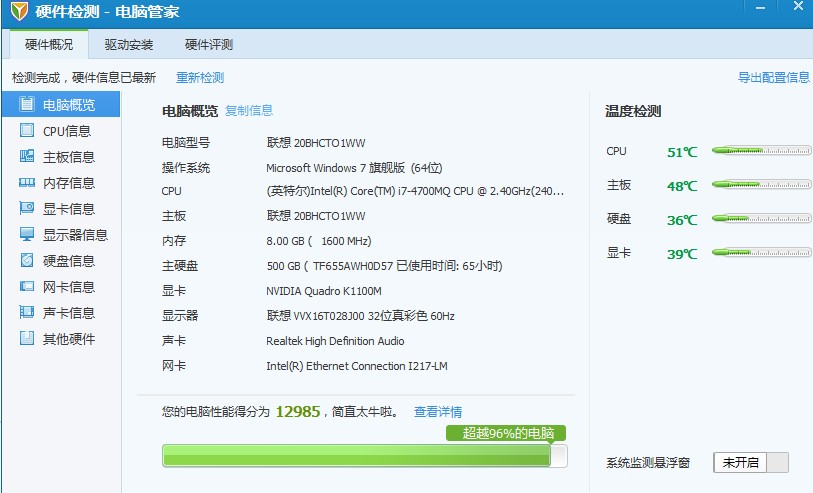The height and width of the screenshot is (493, 813).
Task: Click the 复制信息 link
Action: point(249,111)
